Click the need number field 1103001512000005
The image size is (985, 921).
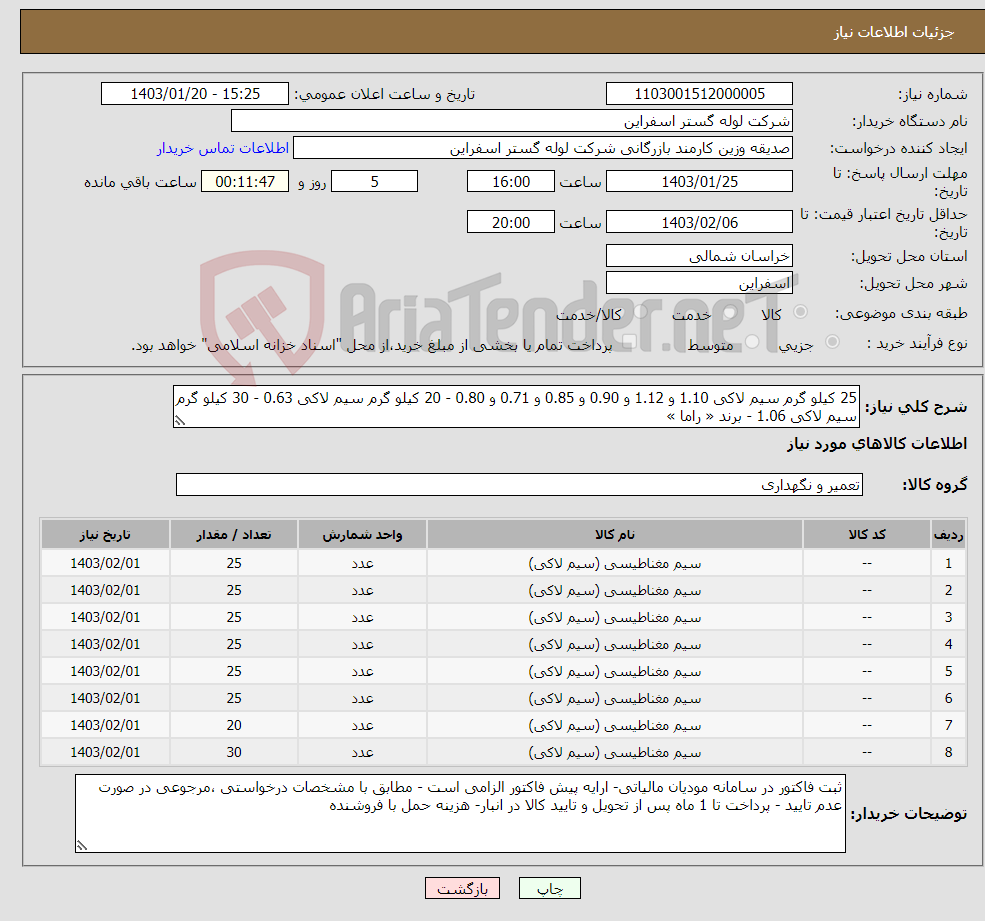pyautogui.click(x=699, y=94)
